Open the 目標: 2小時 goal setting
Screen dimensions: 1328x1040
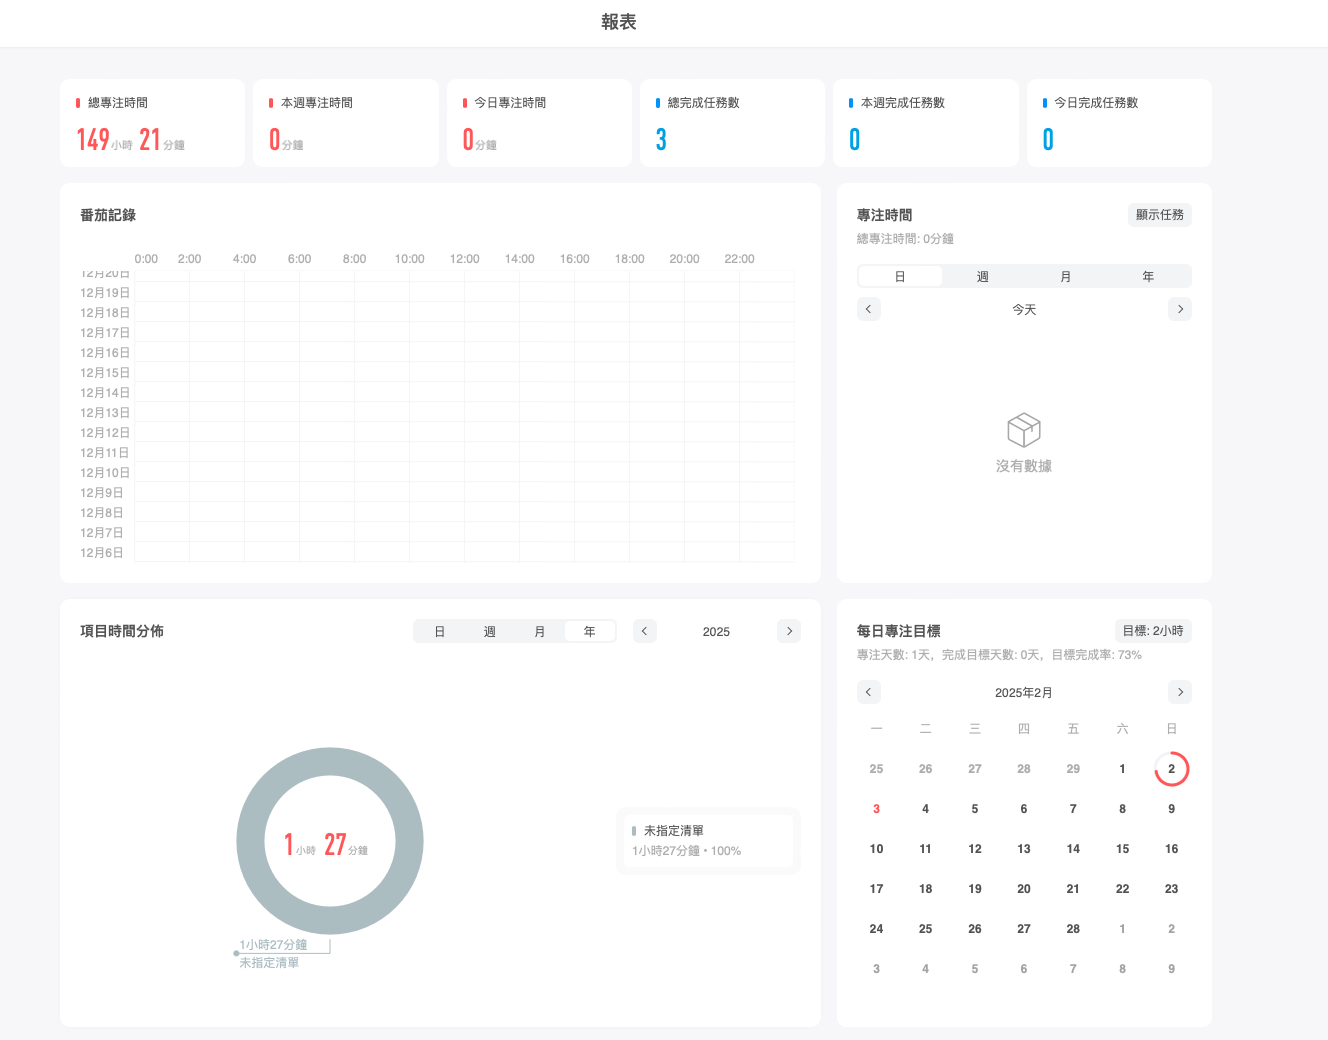[1153, 630]
